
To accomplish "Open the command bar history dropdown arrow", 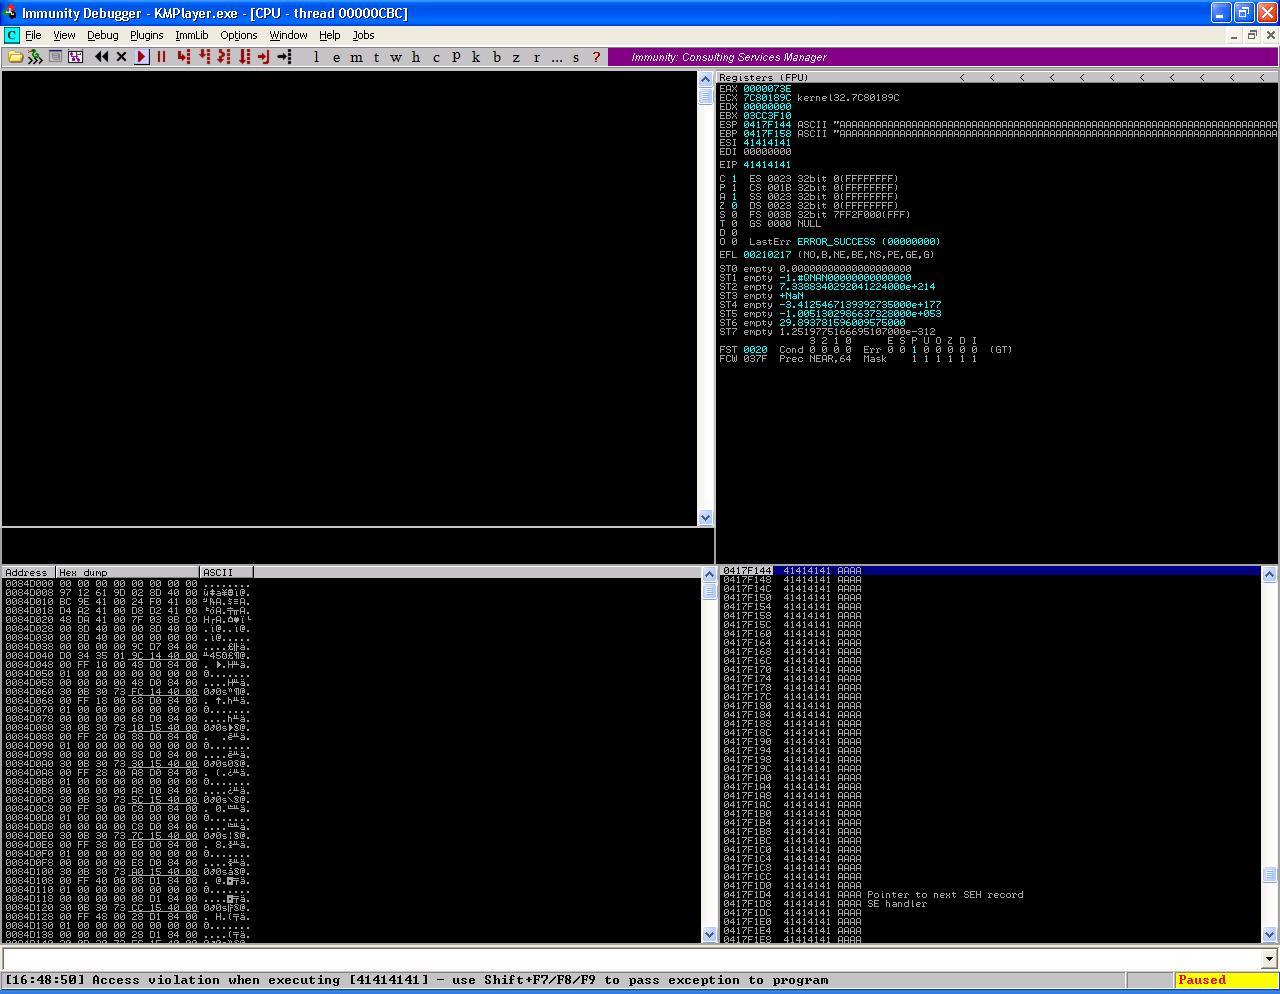I will tap(1270, 958).
